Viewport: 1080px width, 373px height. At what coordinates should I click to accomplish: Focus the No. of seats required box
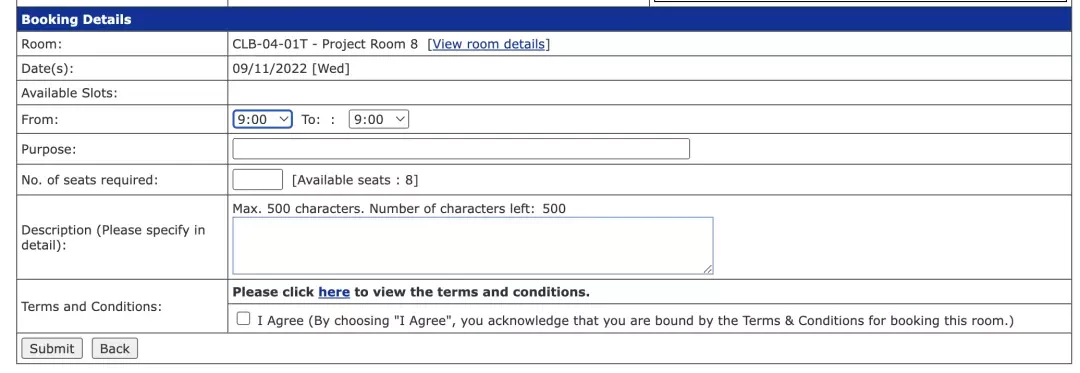click(258, 180)
